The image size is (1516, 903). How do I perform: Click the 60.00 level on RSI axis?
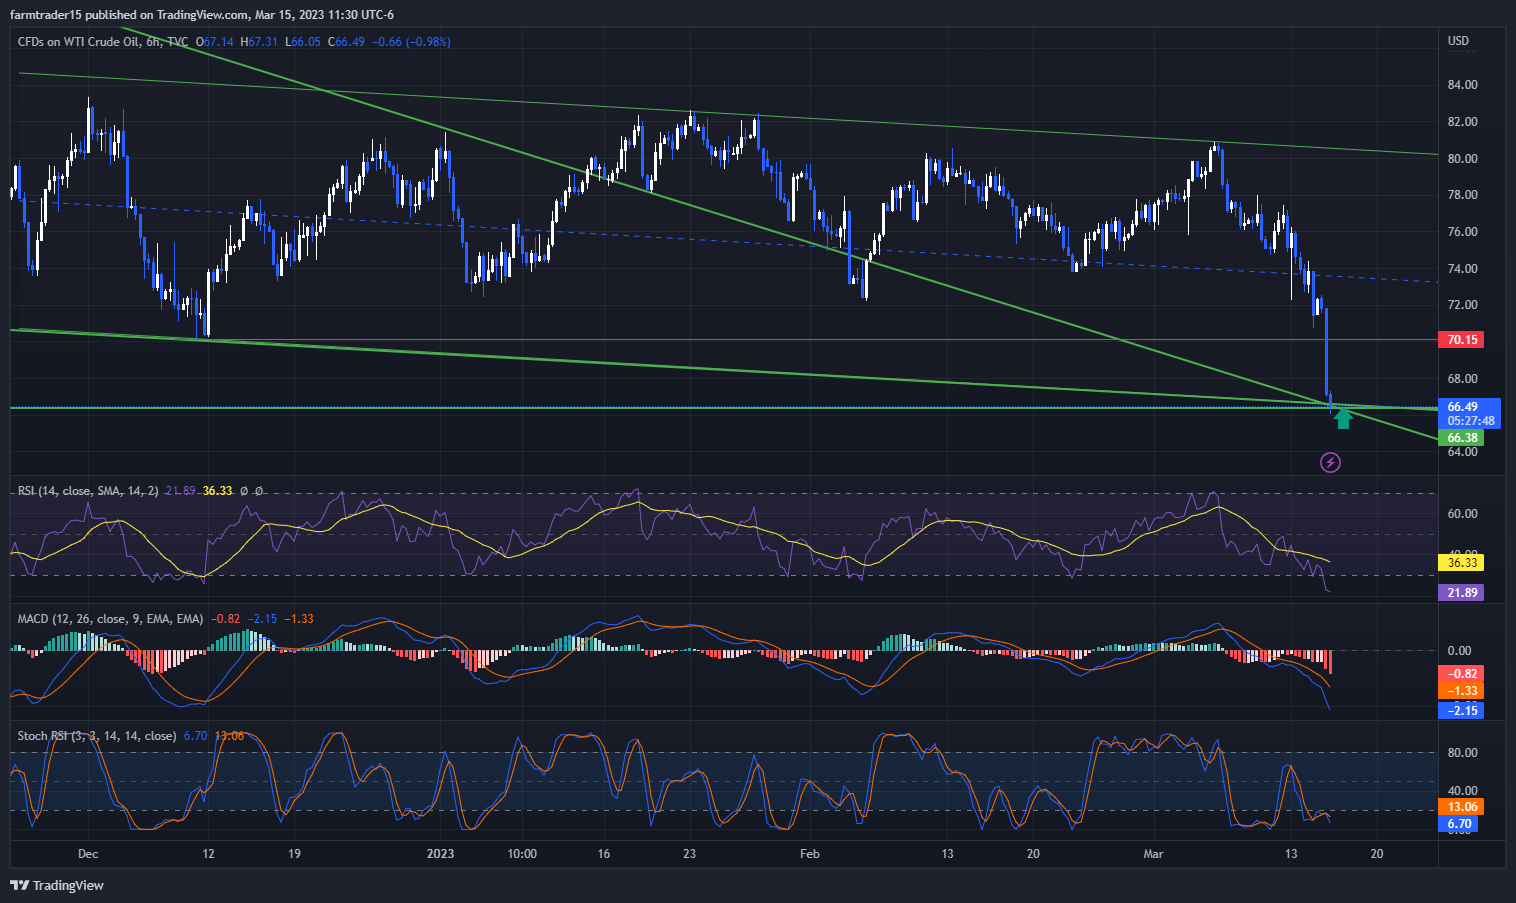tap(1463, 514)
